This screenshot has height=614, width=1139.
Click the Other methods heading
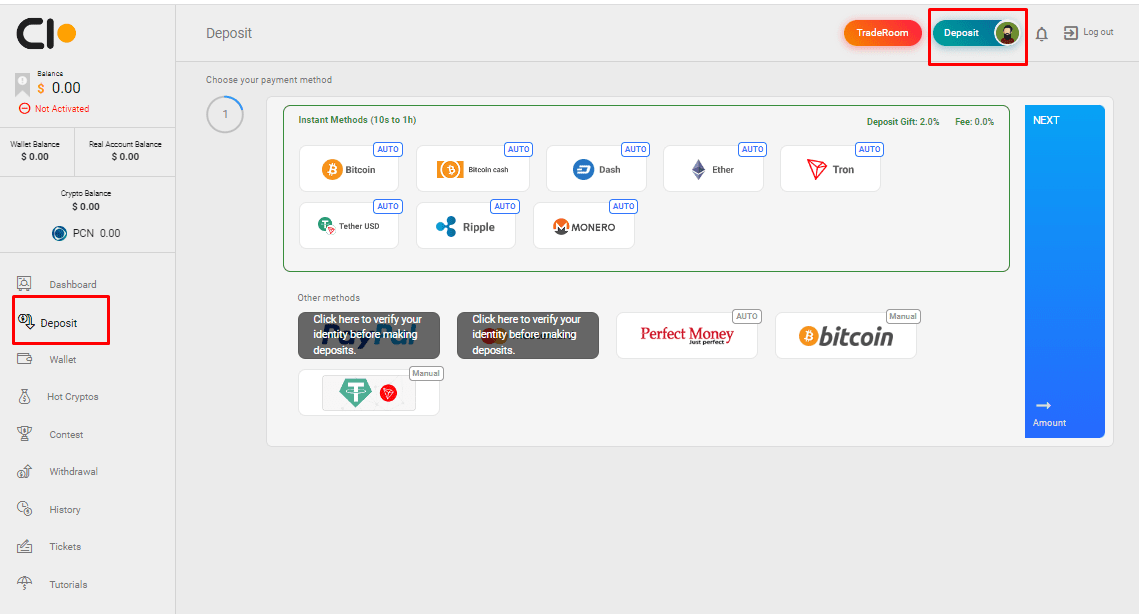[328, 298]
